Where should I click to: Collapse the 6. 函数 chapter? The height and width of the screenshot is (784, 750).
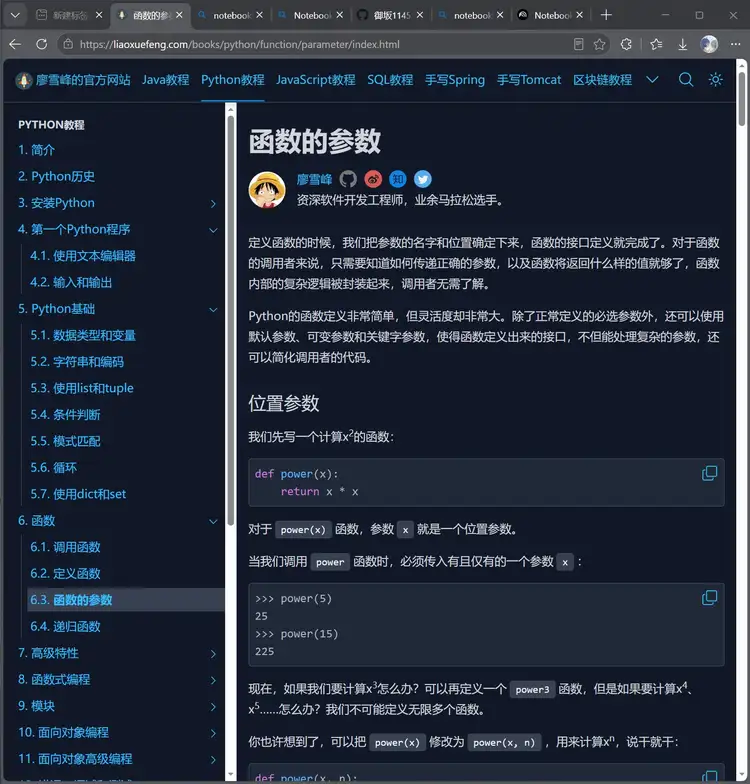213,522
